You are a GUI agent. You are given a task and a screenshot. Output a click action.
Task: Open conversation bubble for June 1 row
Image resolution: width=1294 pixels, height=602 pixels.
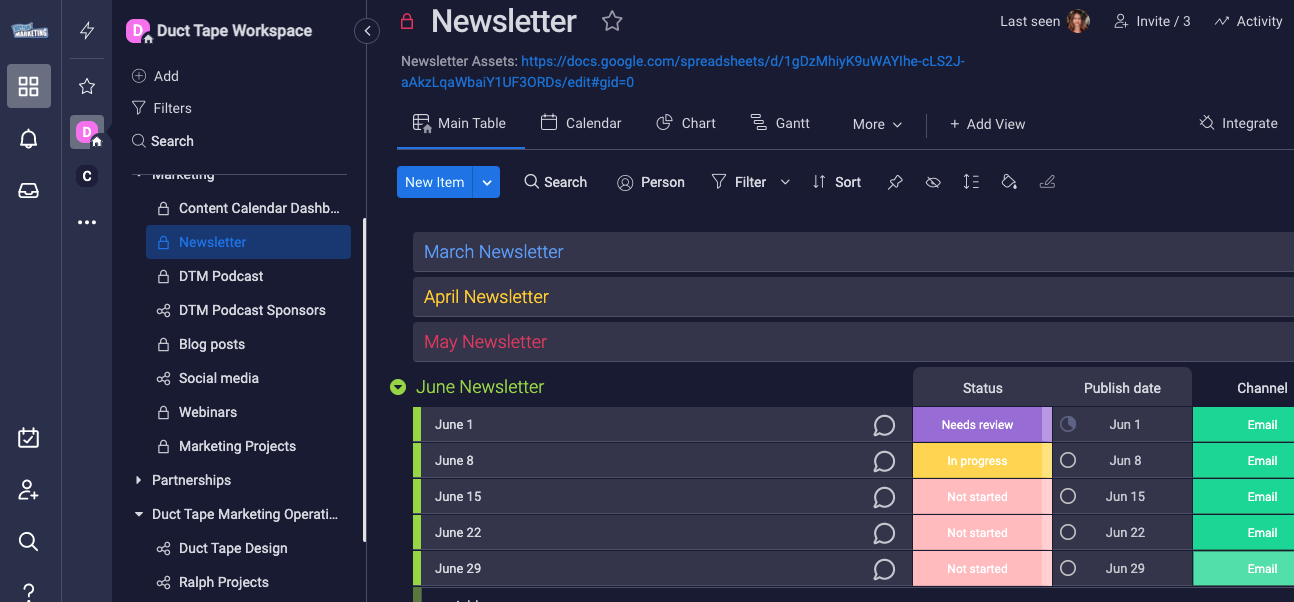884,425
